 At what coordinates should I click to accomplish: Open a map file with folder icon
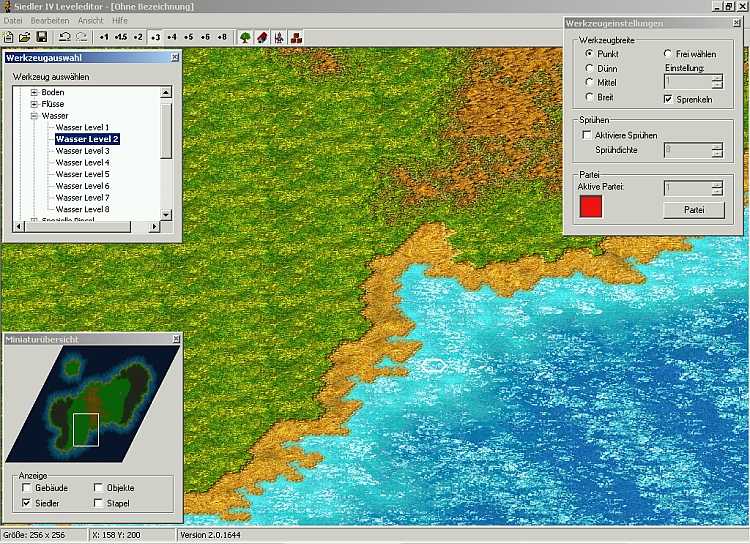[x=24, y=37]
